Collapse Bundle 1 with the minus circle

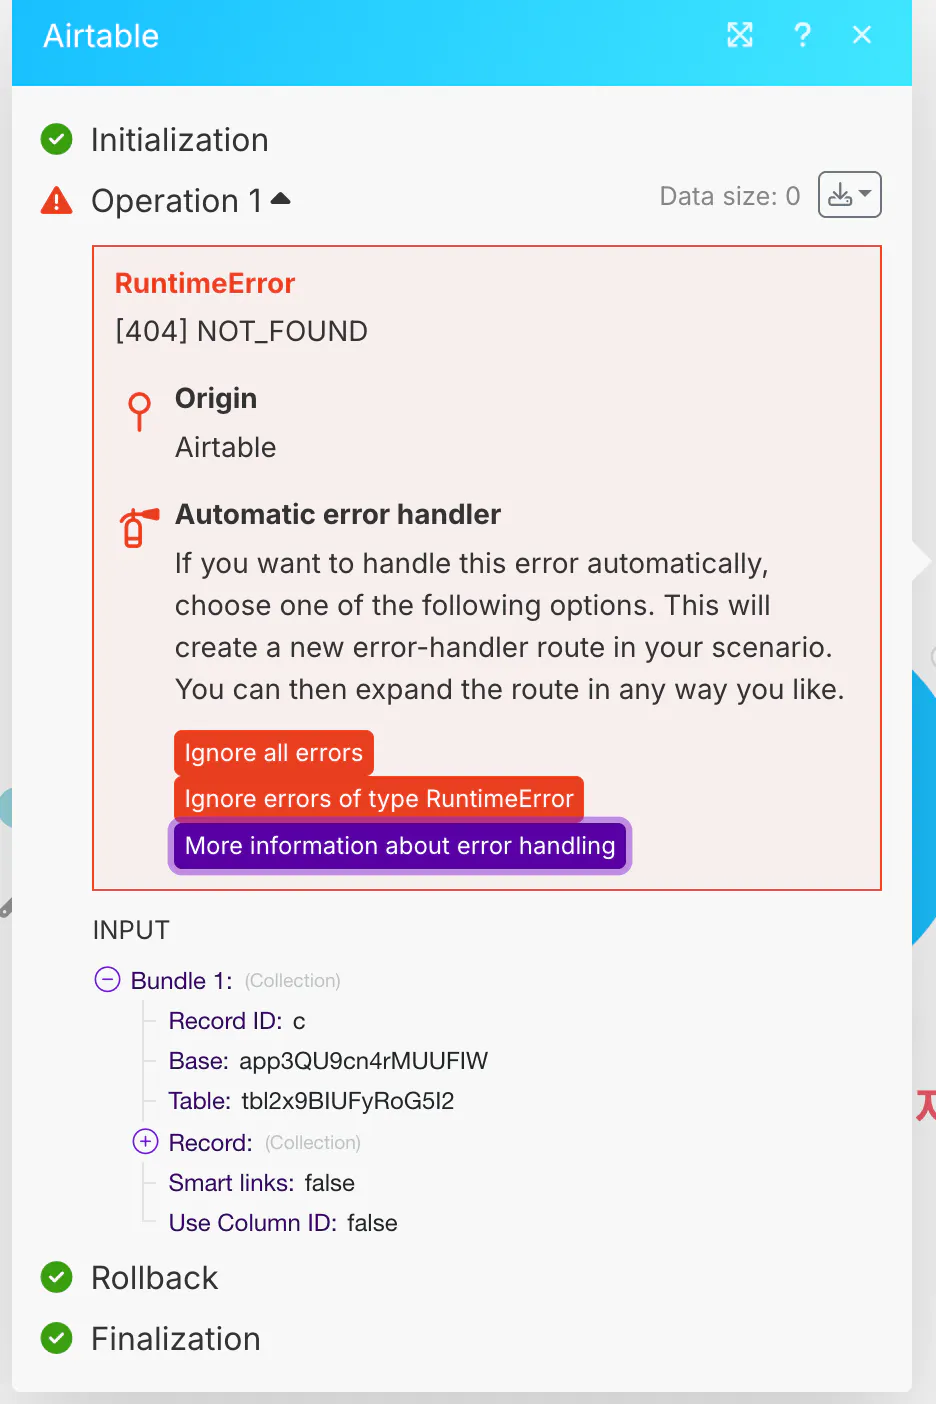(107, 980)
